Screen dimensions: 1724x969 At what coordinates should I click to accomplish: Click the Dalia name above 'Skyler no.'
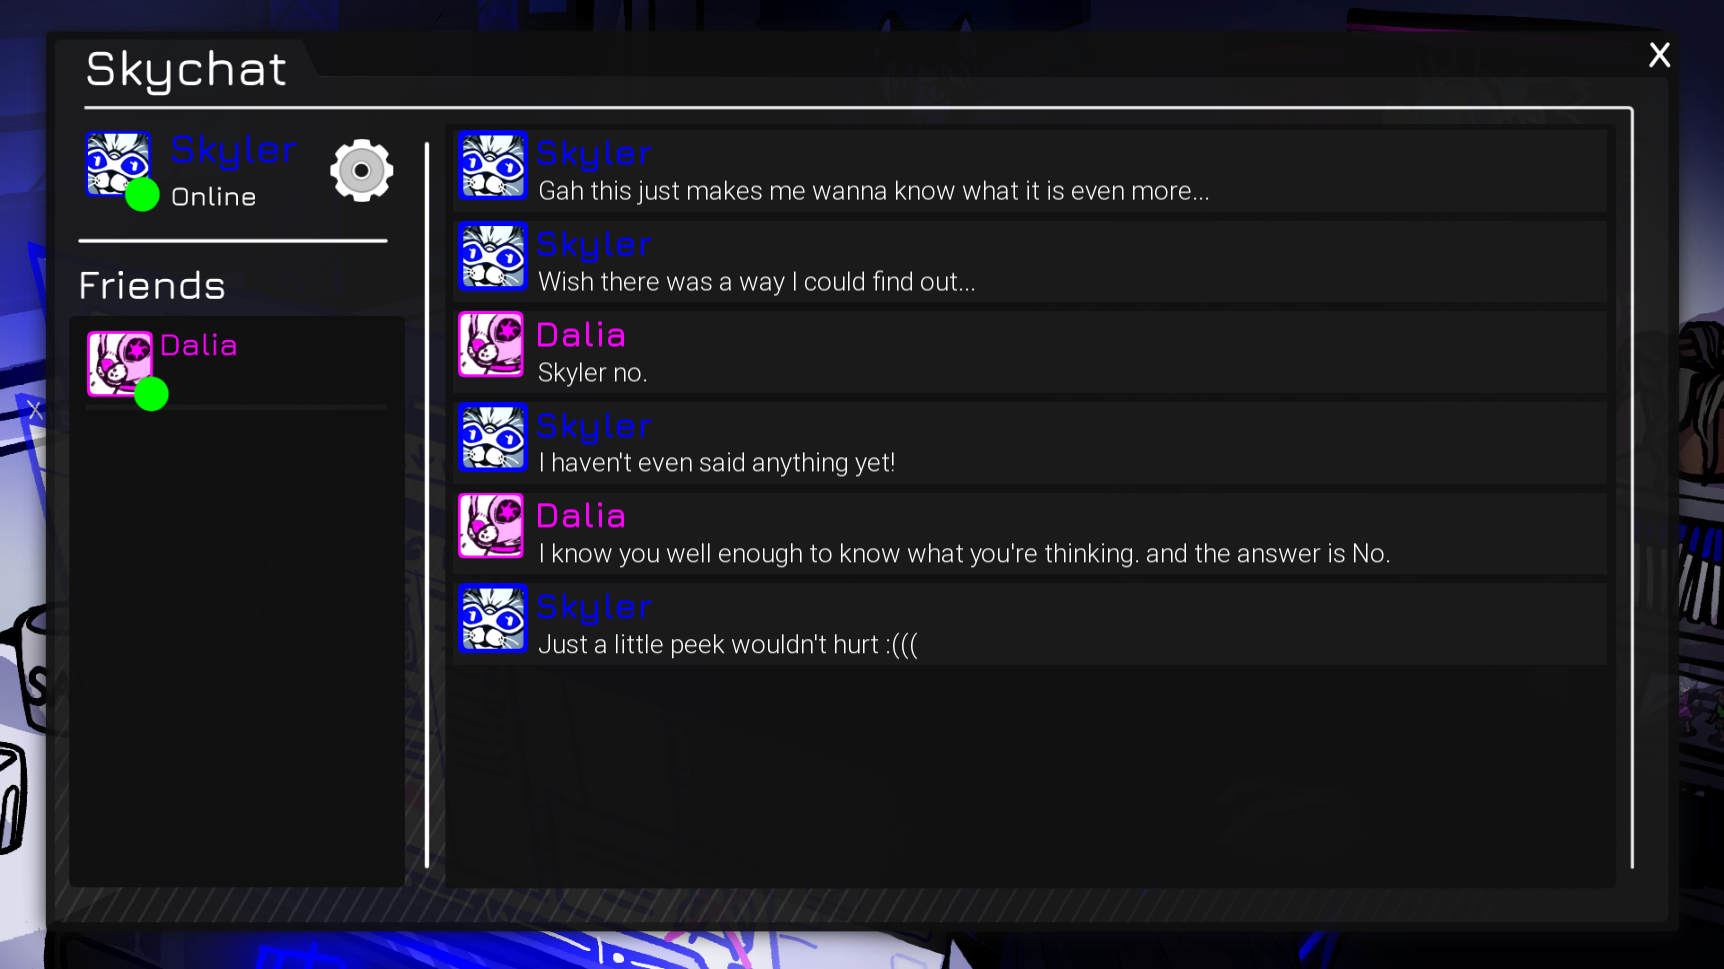tap(581, 335)
